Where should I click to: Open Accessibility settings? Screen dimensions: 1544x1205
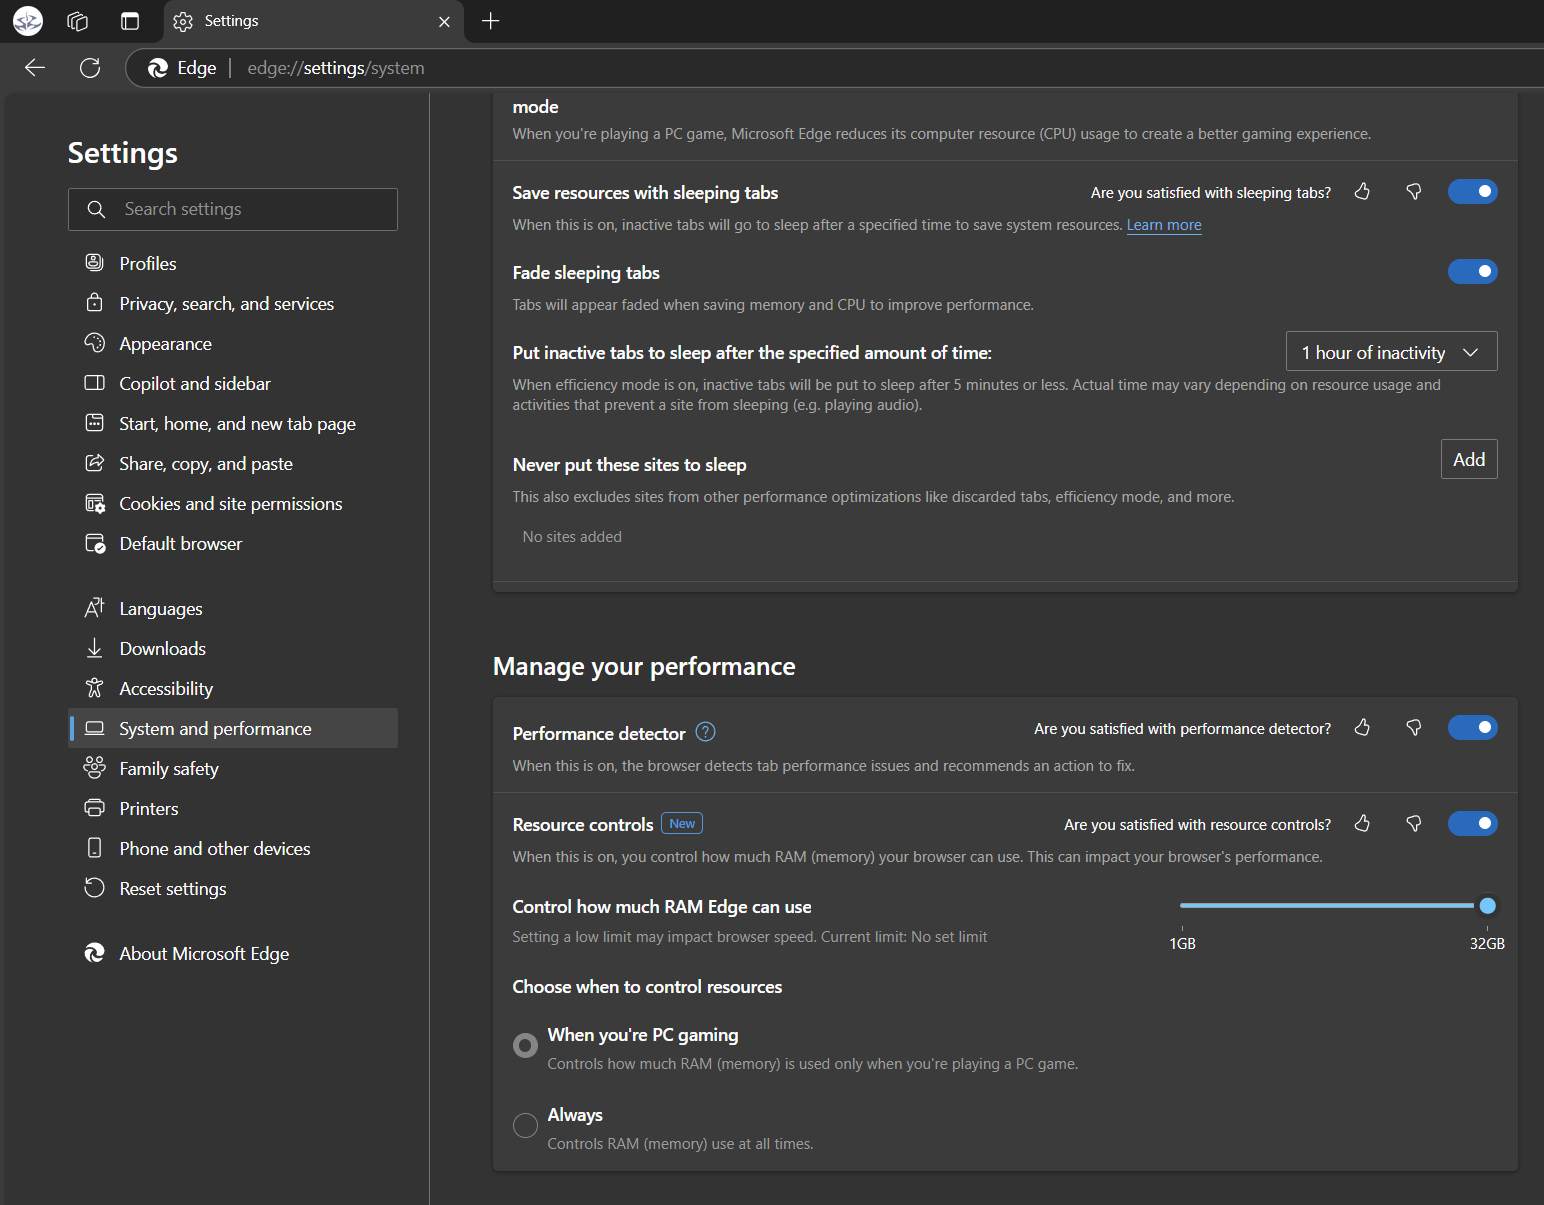[233, 688]
